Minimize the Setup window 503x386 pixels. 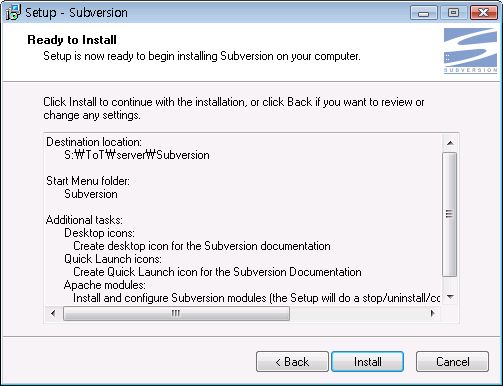point(424,13)
